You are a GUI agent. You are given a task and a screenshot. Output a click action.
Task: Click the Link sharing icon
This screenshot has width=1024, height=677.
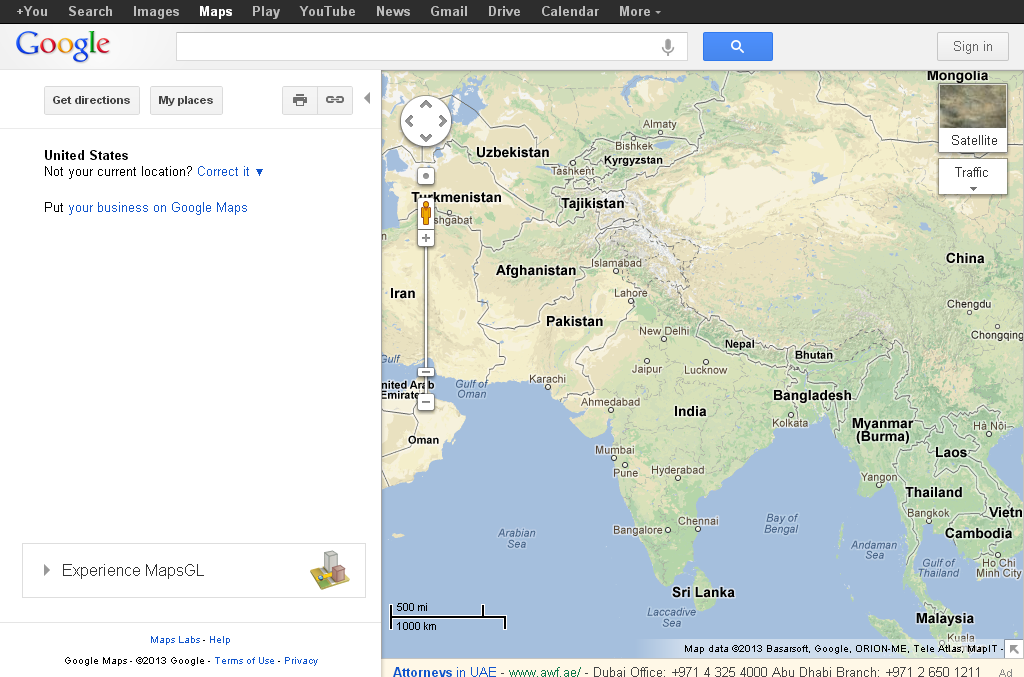[x=334, y=100]
